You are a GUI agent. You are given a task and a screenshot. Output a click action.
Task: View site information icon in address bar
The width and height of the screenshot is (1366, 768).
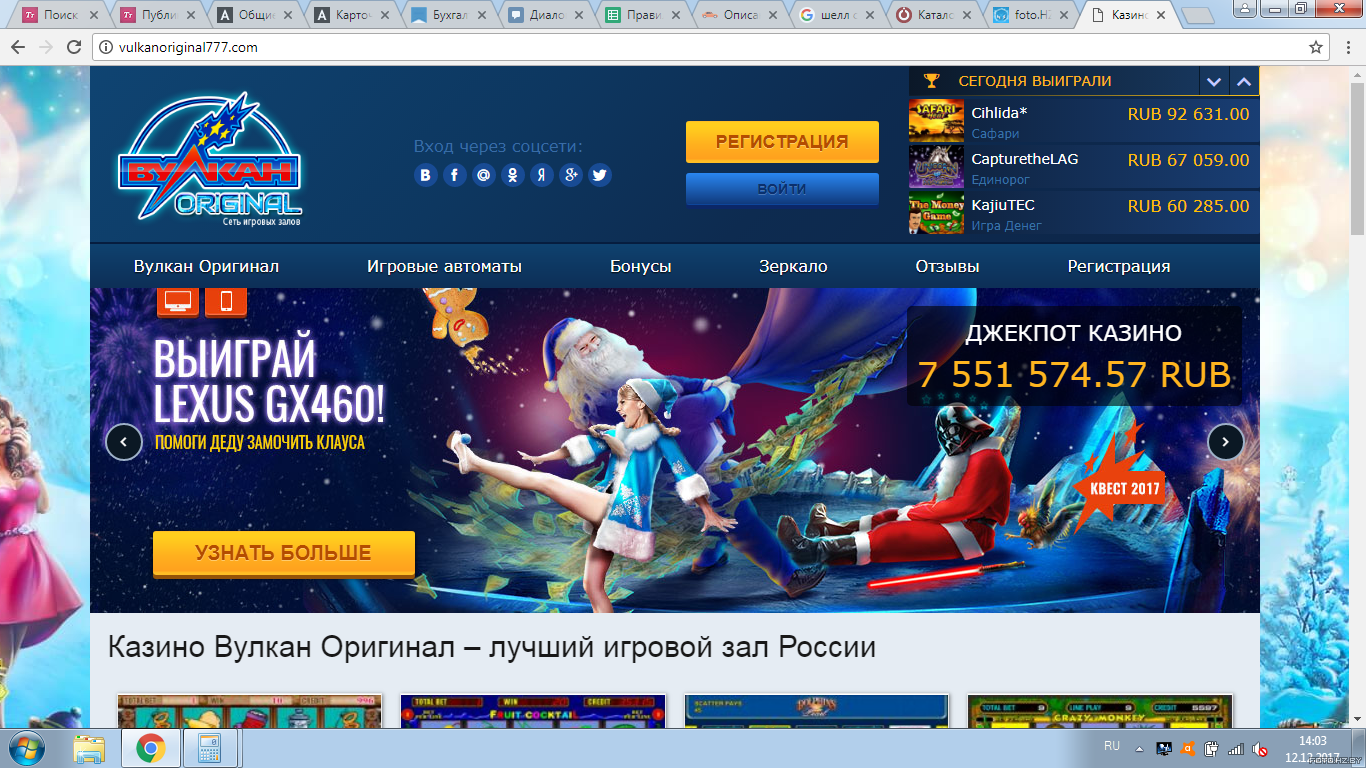[105, 47]
